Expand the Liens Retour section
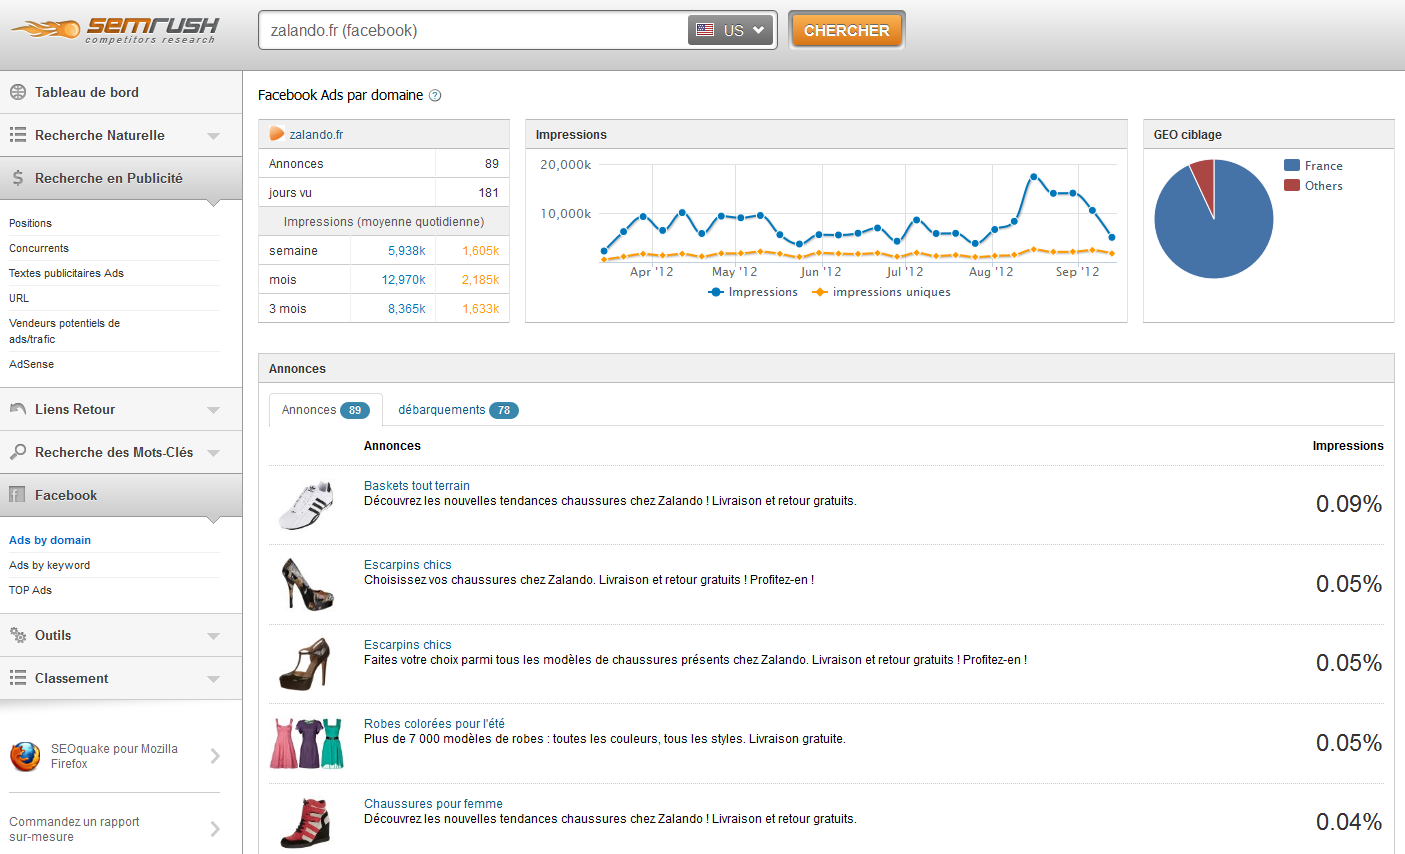Screen dimensions: 1405x854 [213, 410]
